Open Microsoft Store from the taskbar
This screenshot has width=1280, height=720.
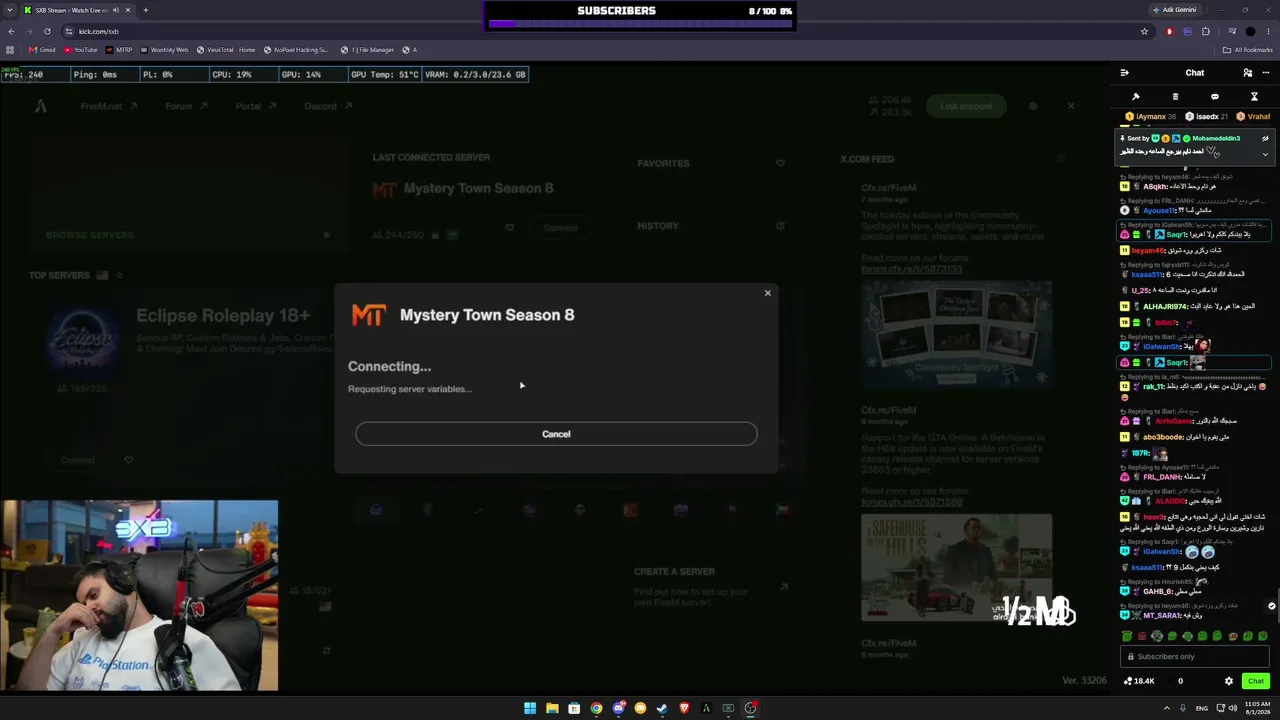tap(574, 708)
